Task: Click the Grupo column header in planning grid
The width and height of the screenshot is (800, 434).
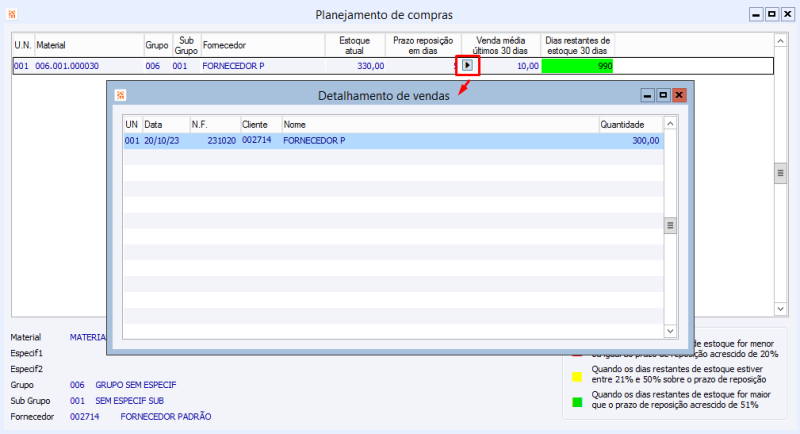Action: click(x=157, y=45)
